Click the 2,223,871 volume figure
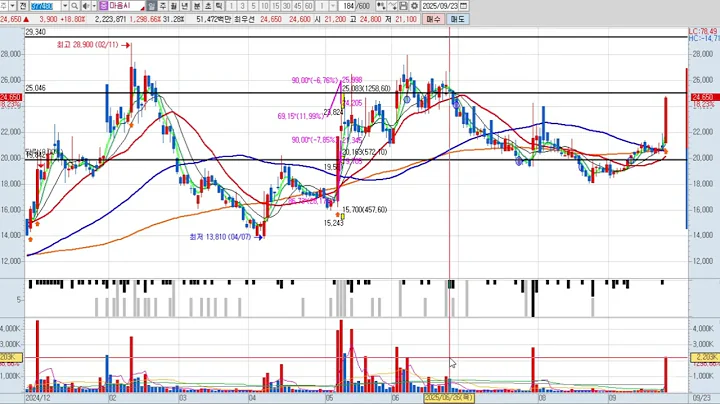 tap(110, 19)
